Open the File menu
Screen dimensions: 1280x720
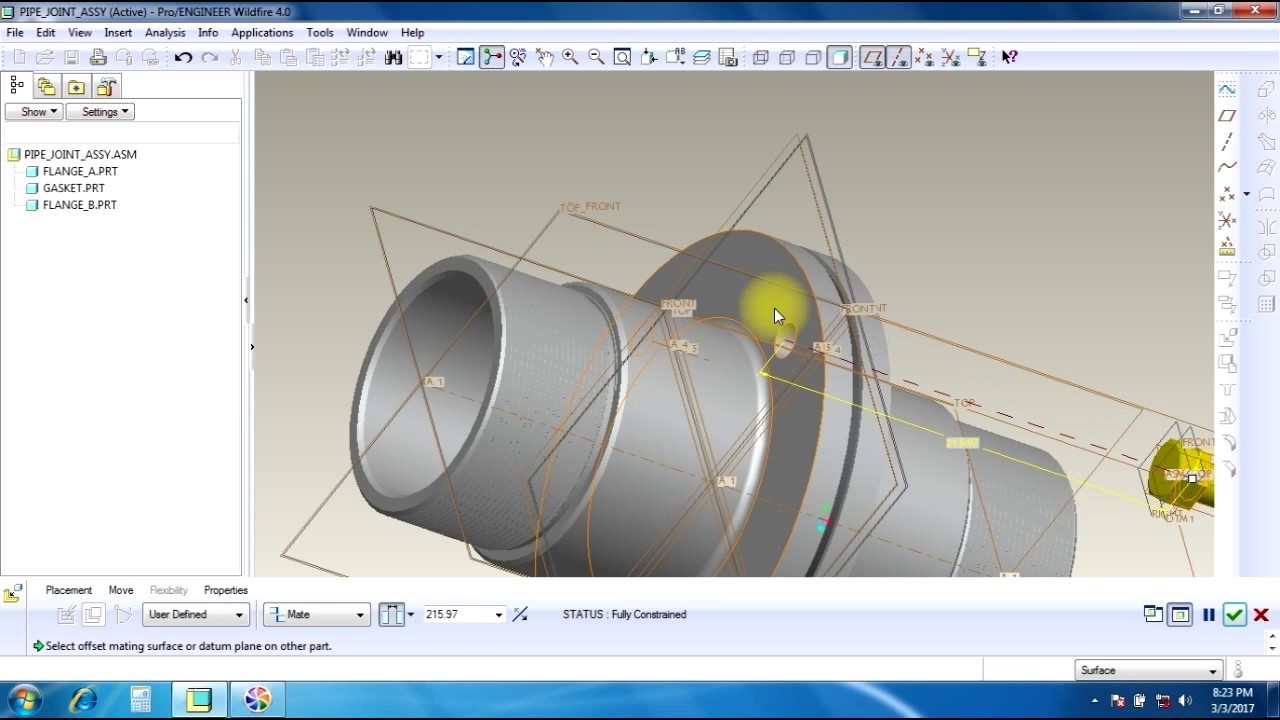pyautogui.click(x=15, y=32)
